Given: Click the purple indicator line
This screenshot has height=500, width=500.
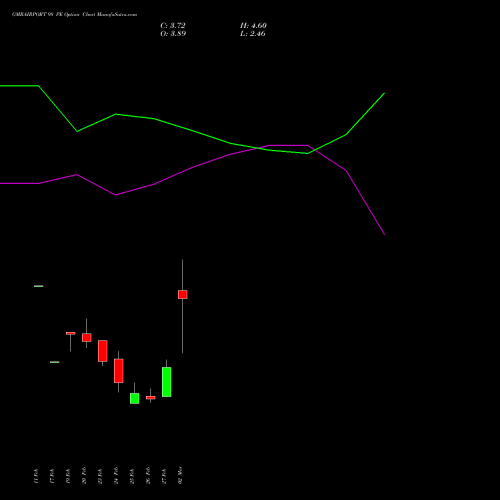Looking at the screenshot, I should 192,167.
